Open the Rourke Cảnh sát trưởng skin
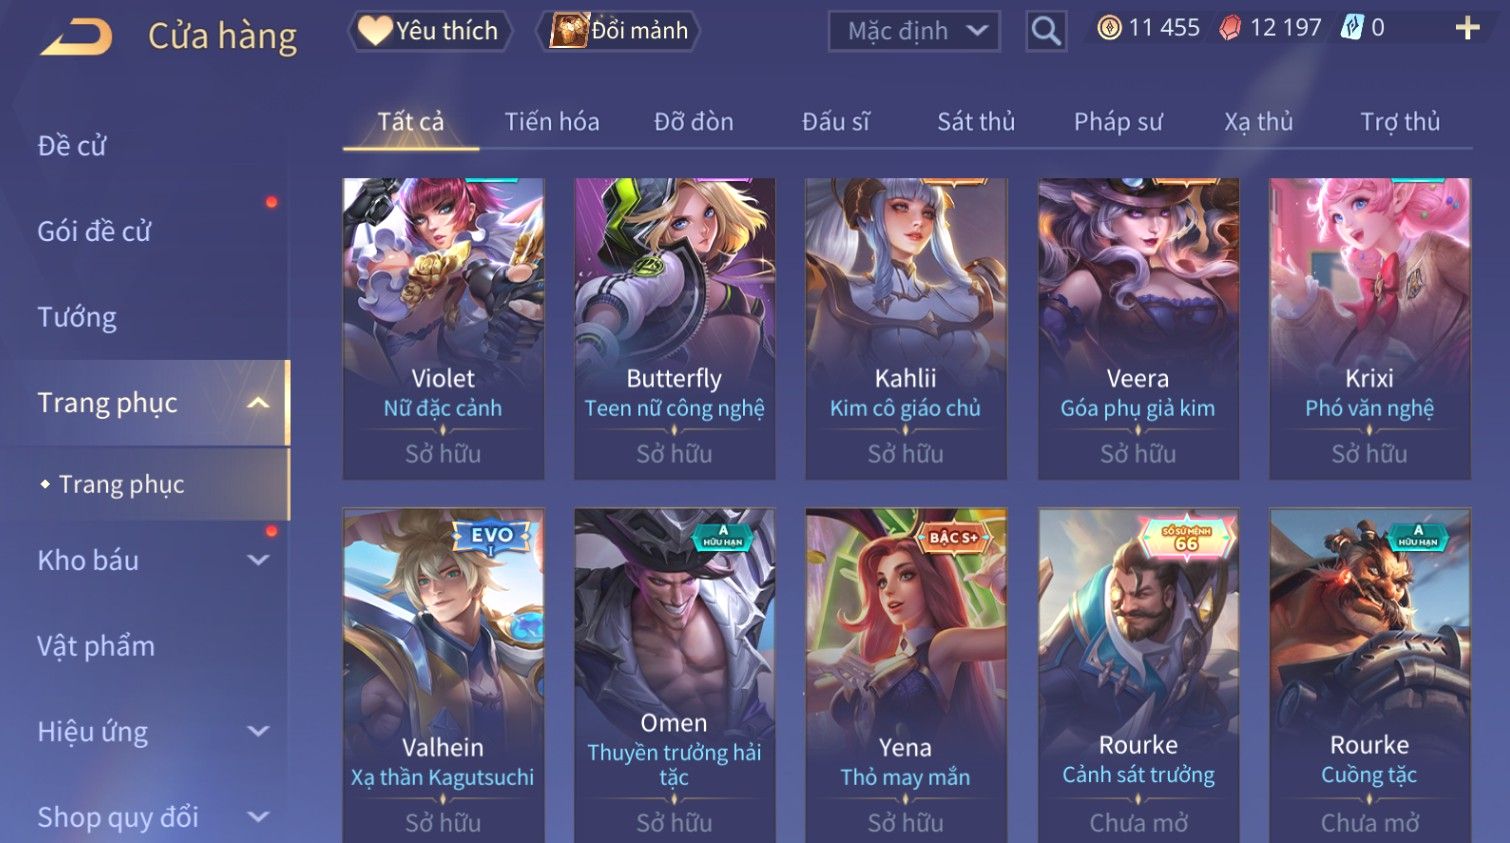This screenshot has height=843, width=1510. pos(1138,676)
